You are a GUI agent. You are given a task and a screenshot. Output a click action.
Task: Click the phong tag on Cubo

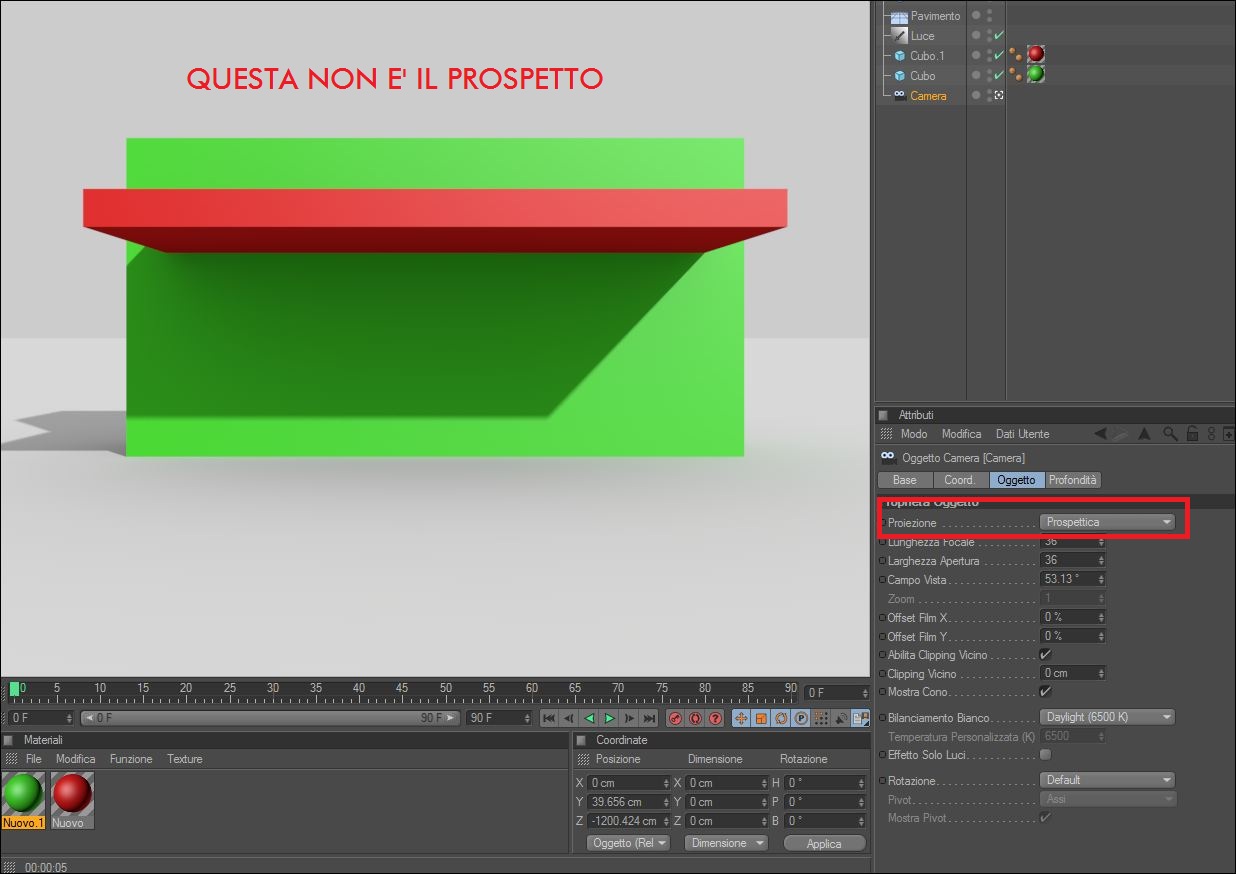tap(1015, 74)
